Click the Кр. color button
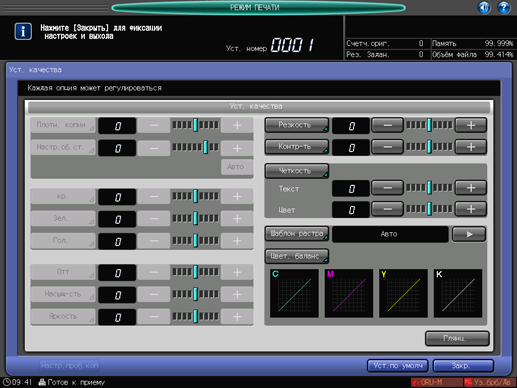 point(63,196)
